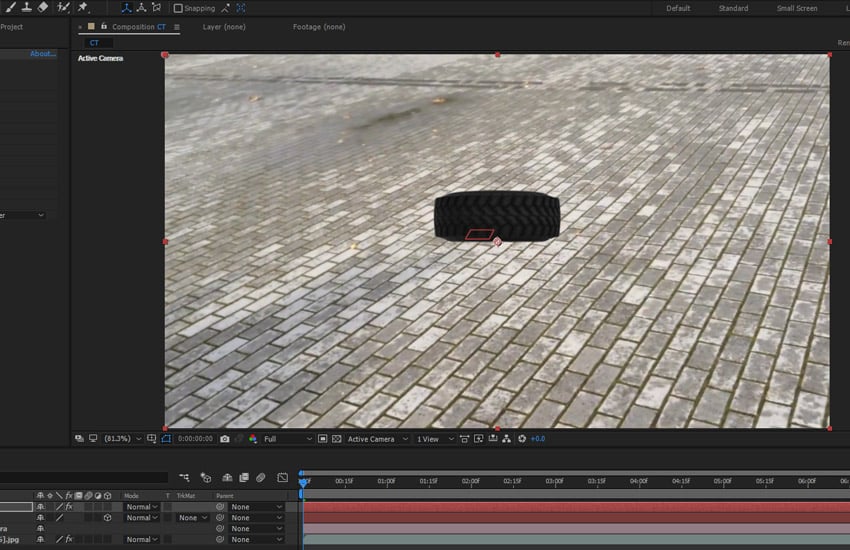
Task: Switch to the Small Screen workspace
Action: click(x=797, y=8)
